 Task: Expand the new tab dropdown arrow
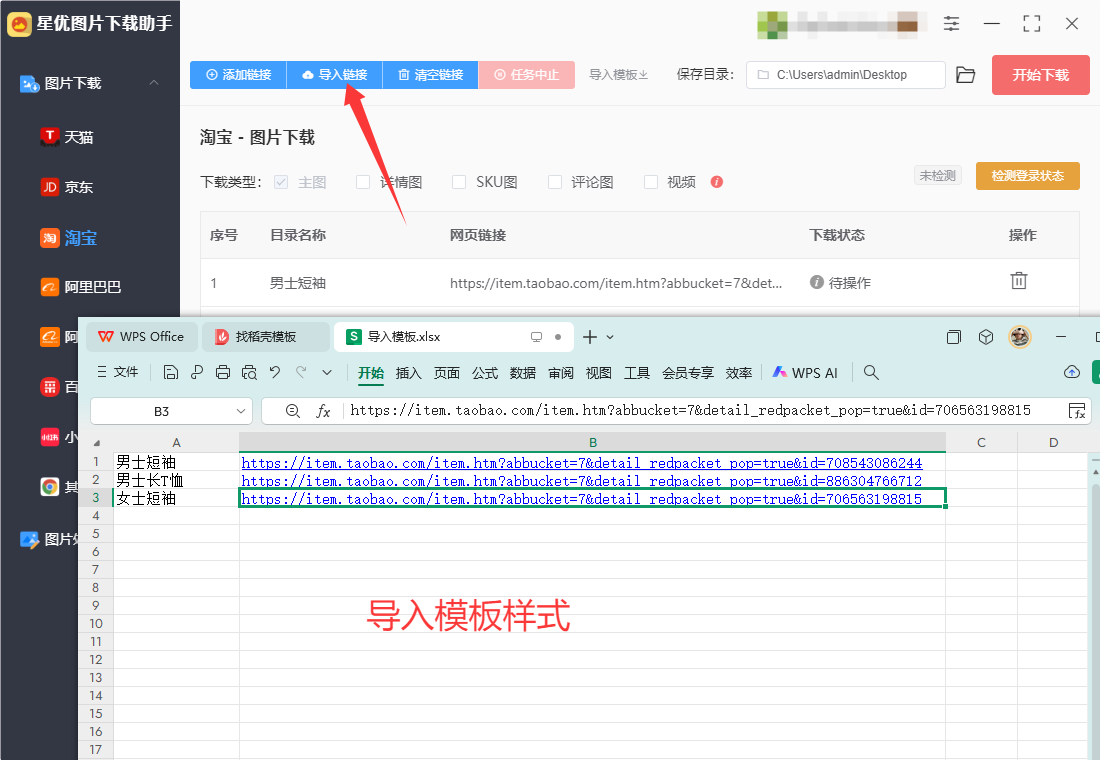(610, 337)
